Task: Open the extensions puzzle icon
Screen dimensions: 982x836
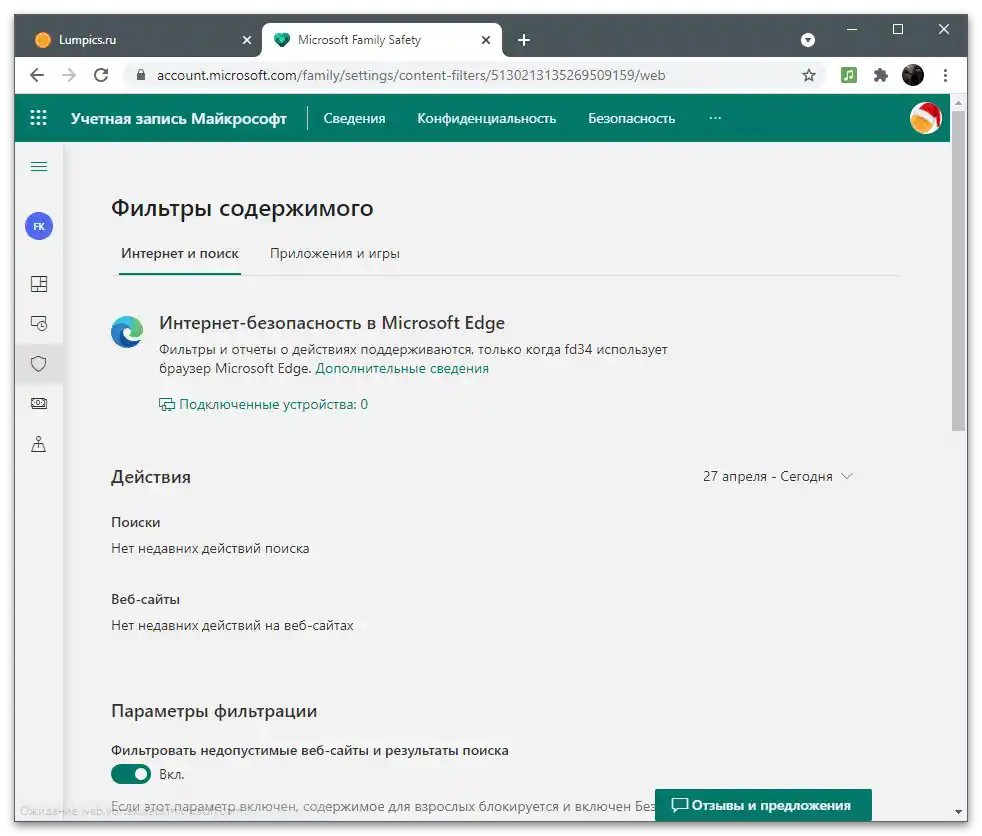Action: tap(881, 75)
